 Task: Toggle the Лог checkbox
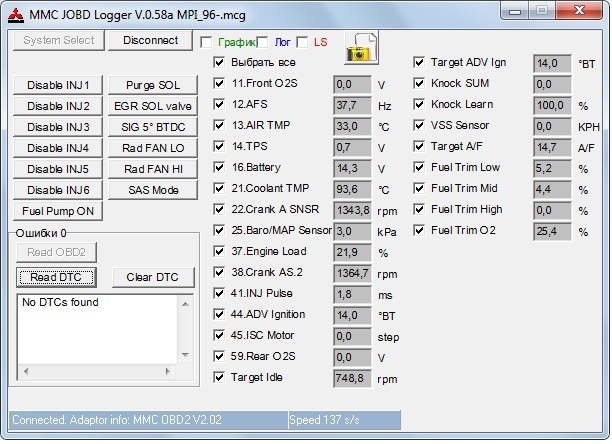(262, 42)
